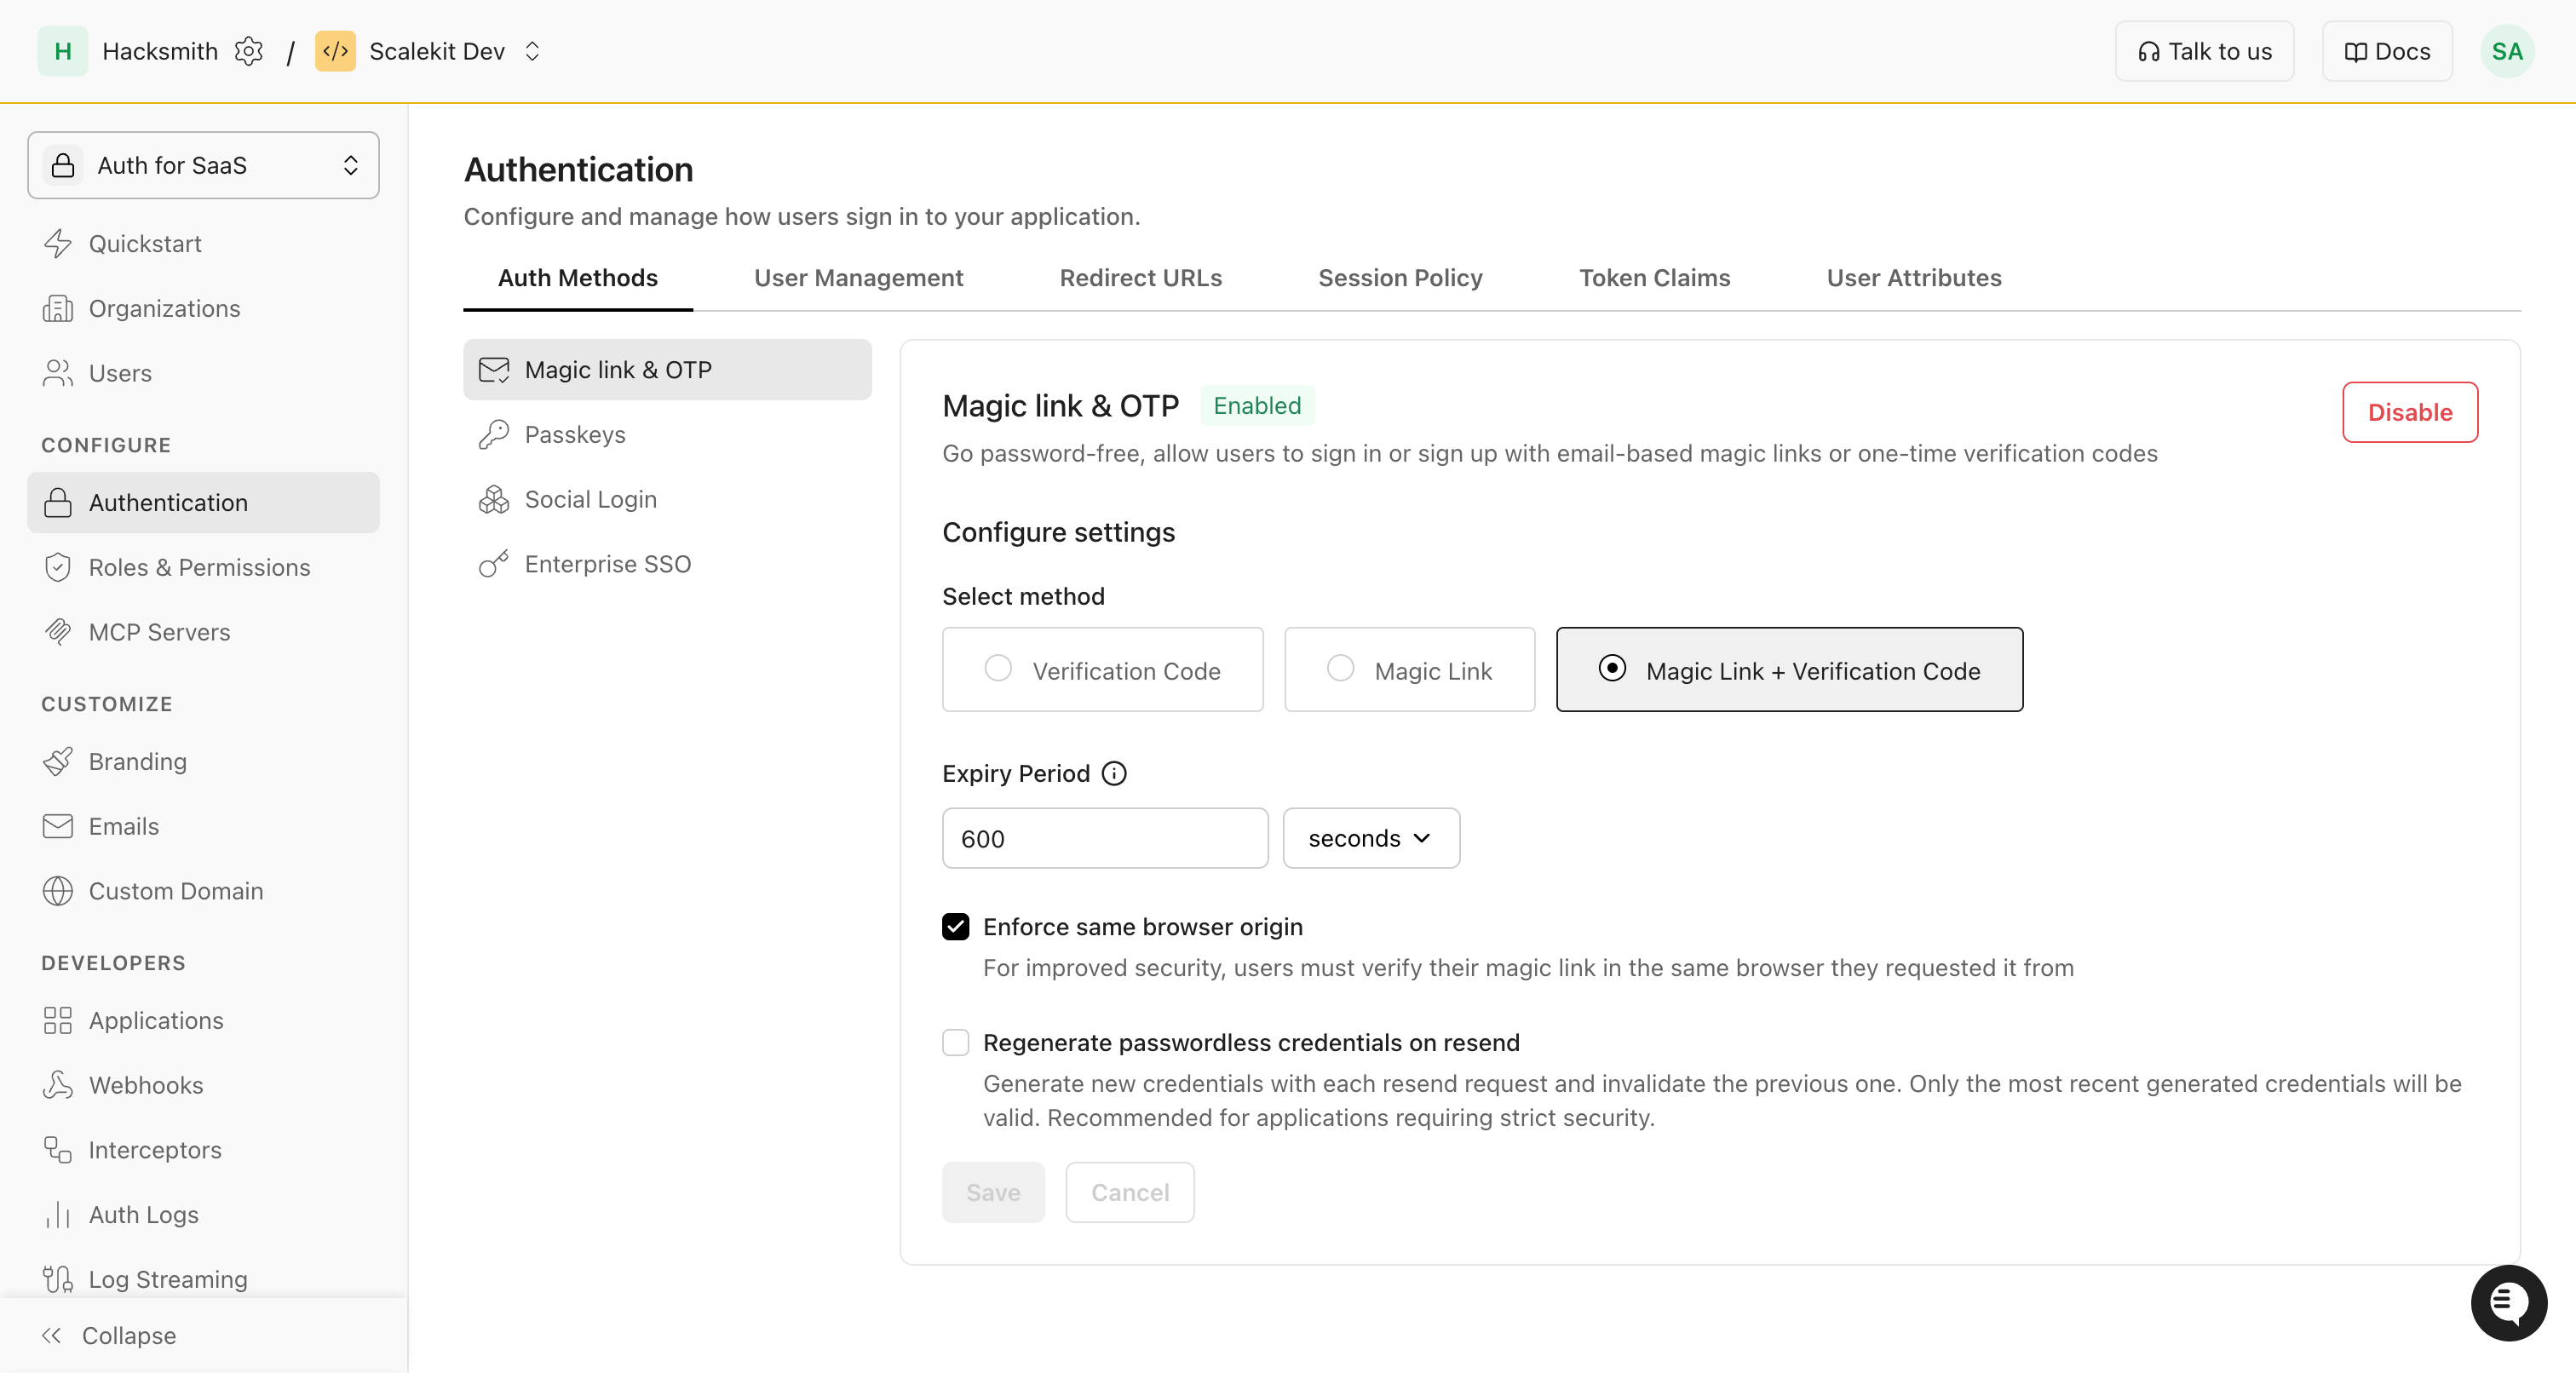The width and height of the screenshot is (2576, 1373).
Task: Click the Save button
Action: coord(993,1192)
